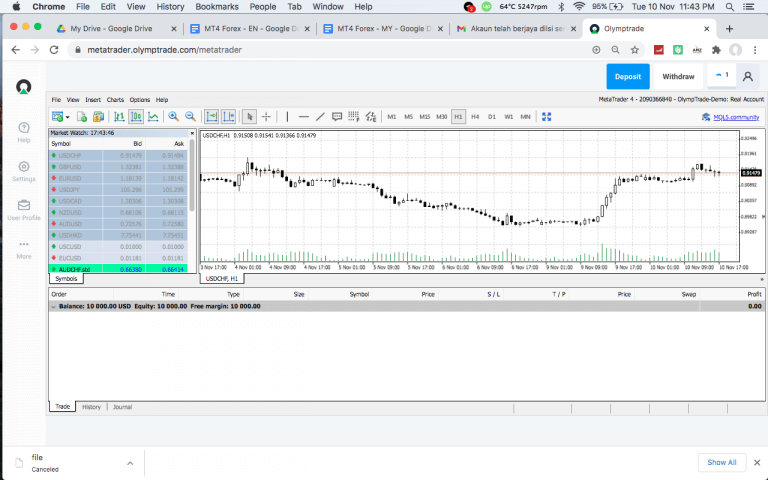The height and width of the screenshot is (480, 768).
Task: Switch to the History terminal tab
Action: 91,407
